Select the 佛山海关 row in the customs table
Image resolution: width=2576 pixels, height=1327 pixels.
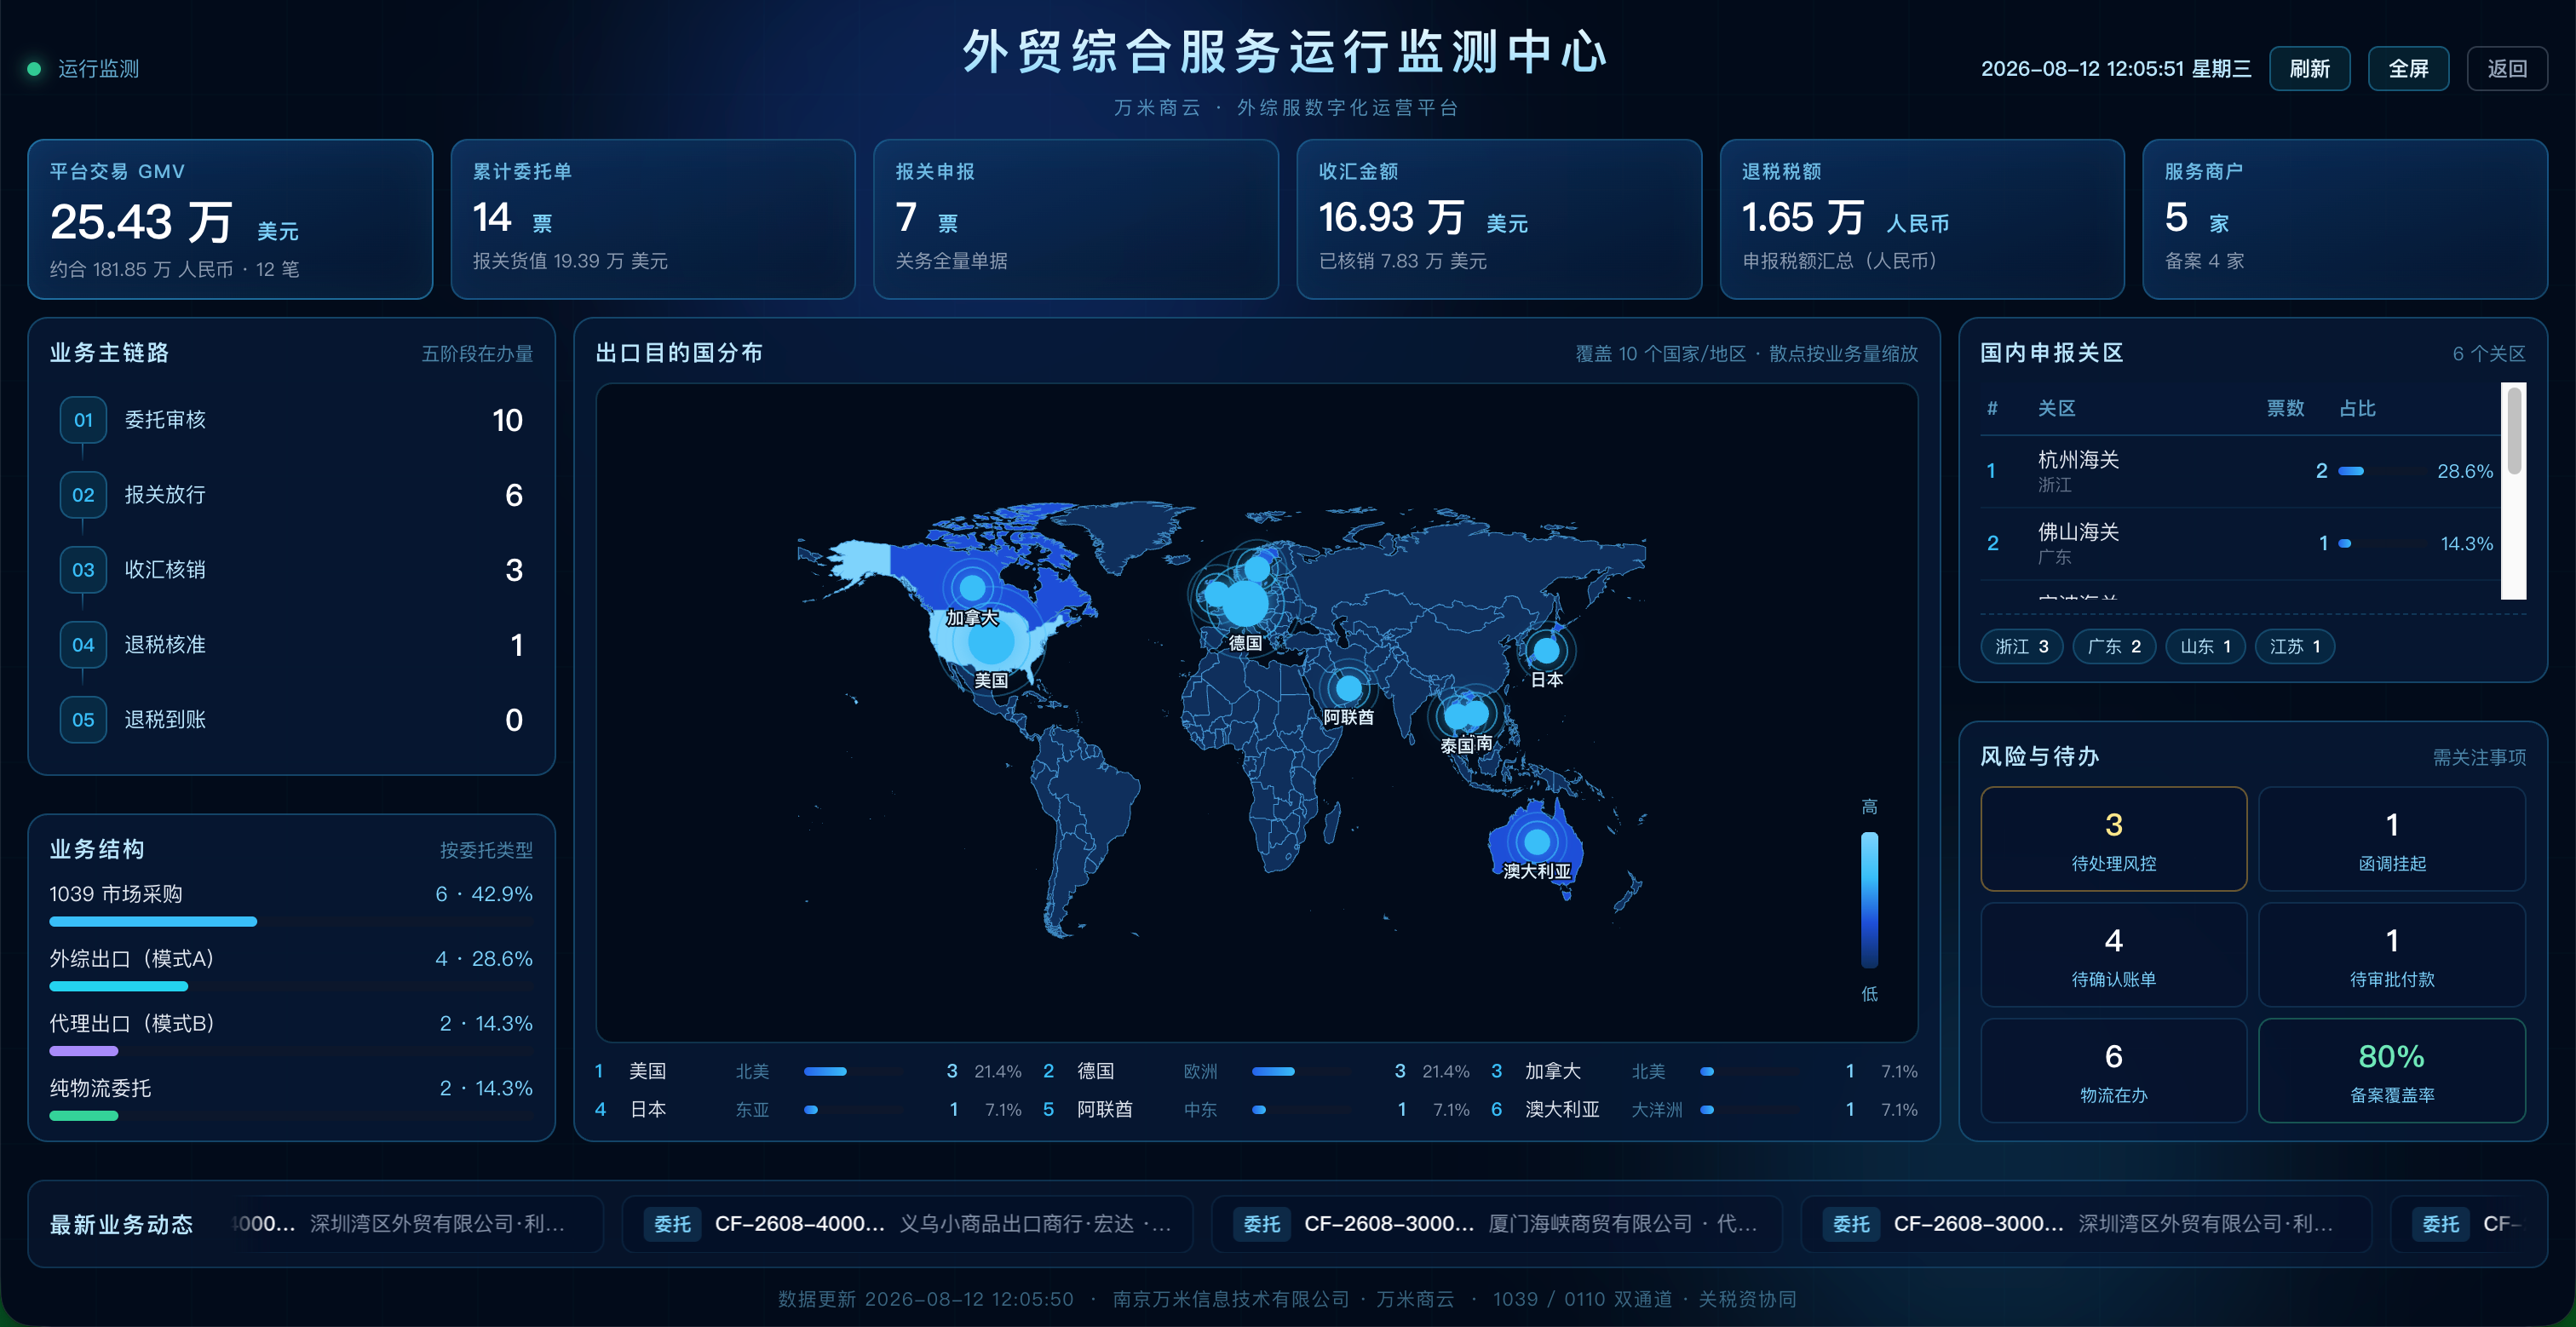[x=2240, y=543]
